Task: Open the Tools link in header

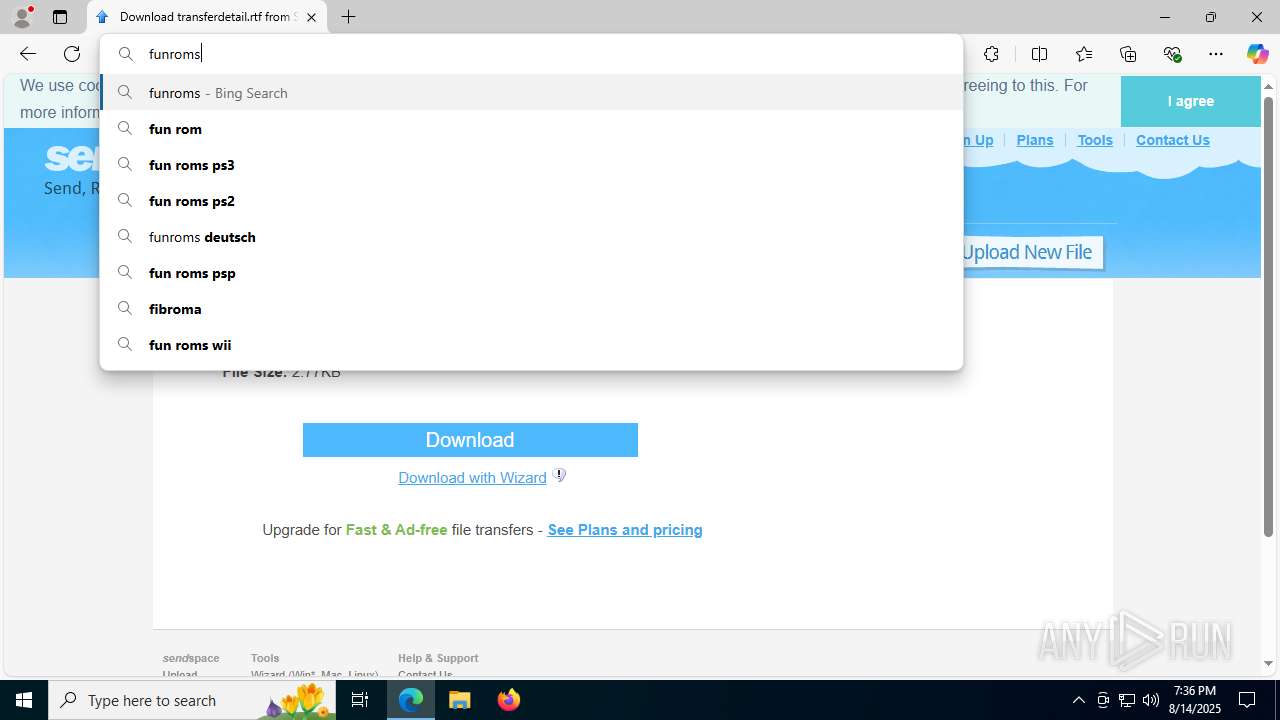Action: pos(1095,140)
